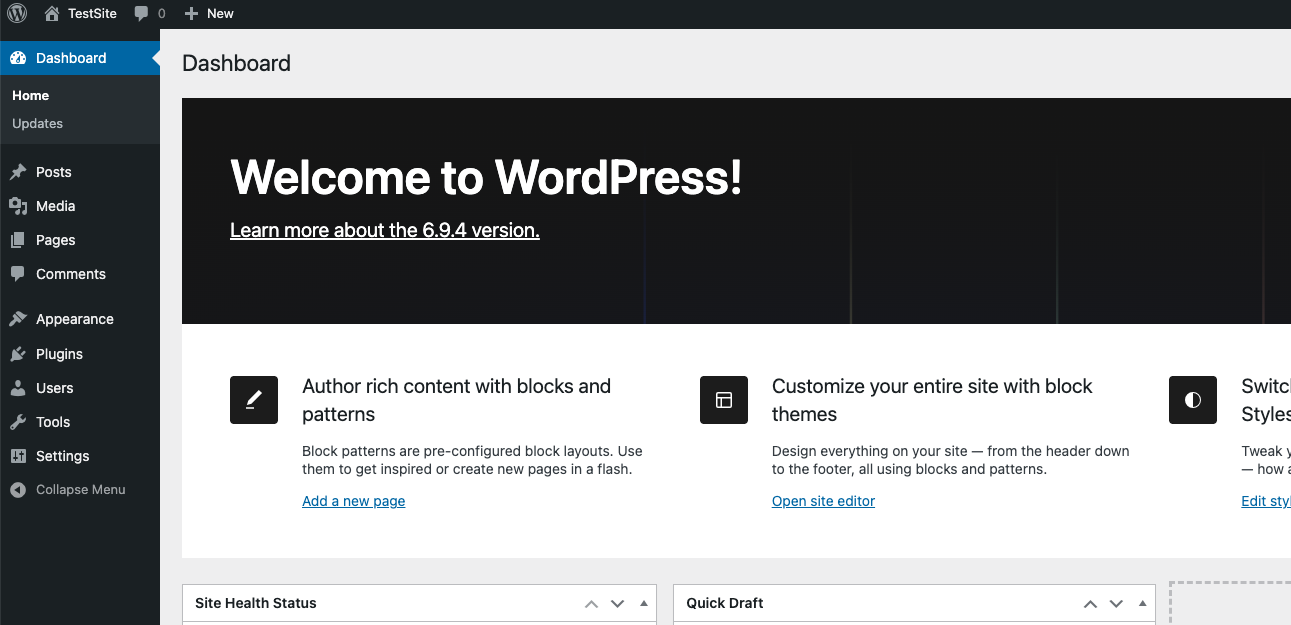This screenshot has height=625, width=1291.
Task: Click the TestSite home icon
Action: [x=52, y=14]
